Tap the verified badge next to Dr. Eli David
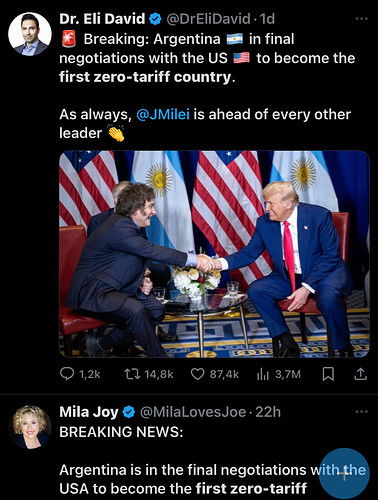This screenshot has height=500, width=378. (155, 19)
